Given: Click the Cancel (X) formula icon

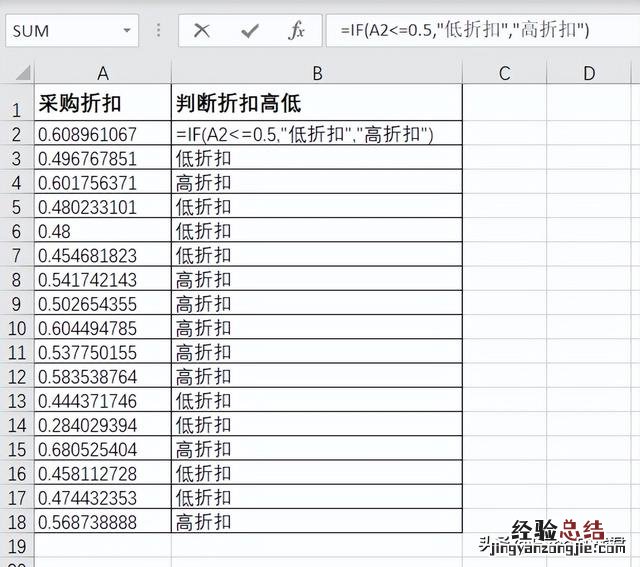Looking at the screenshot, I should (202, 30).
